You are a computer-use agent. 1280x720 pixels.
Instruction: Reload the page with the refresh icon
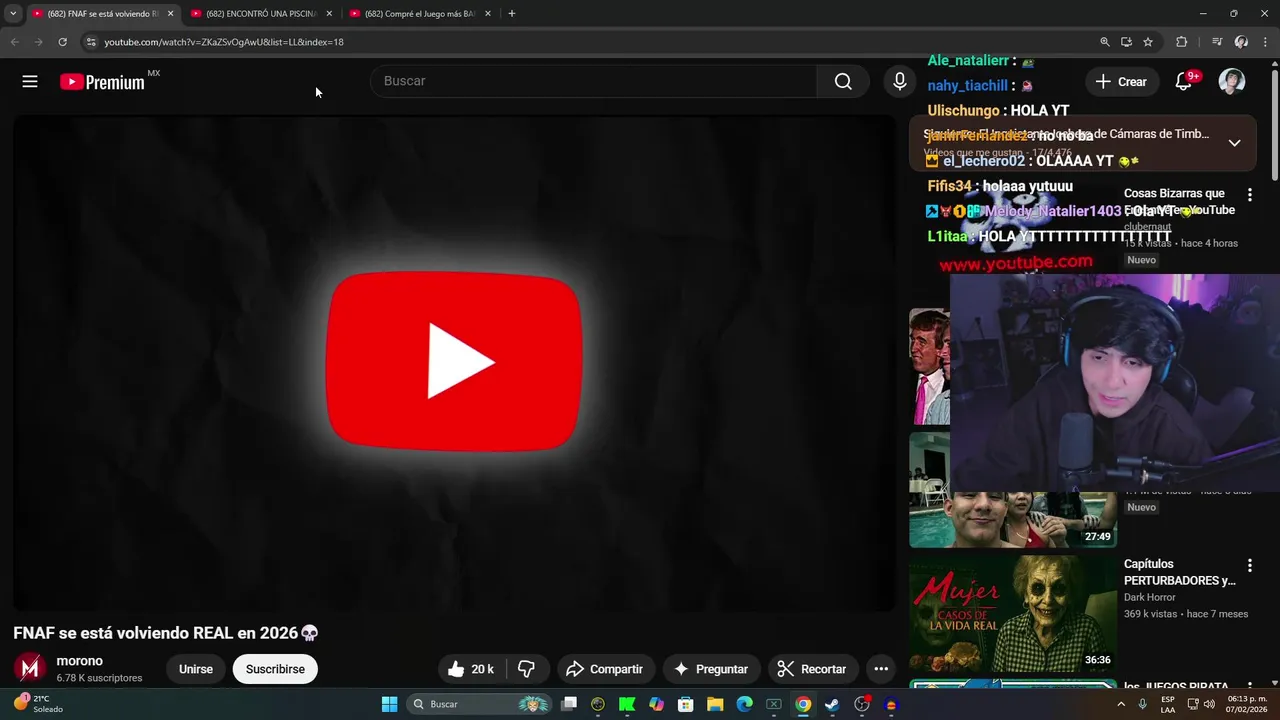(x=62, y=42)
